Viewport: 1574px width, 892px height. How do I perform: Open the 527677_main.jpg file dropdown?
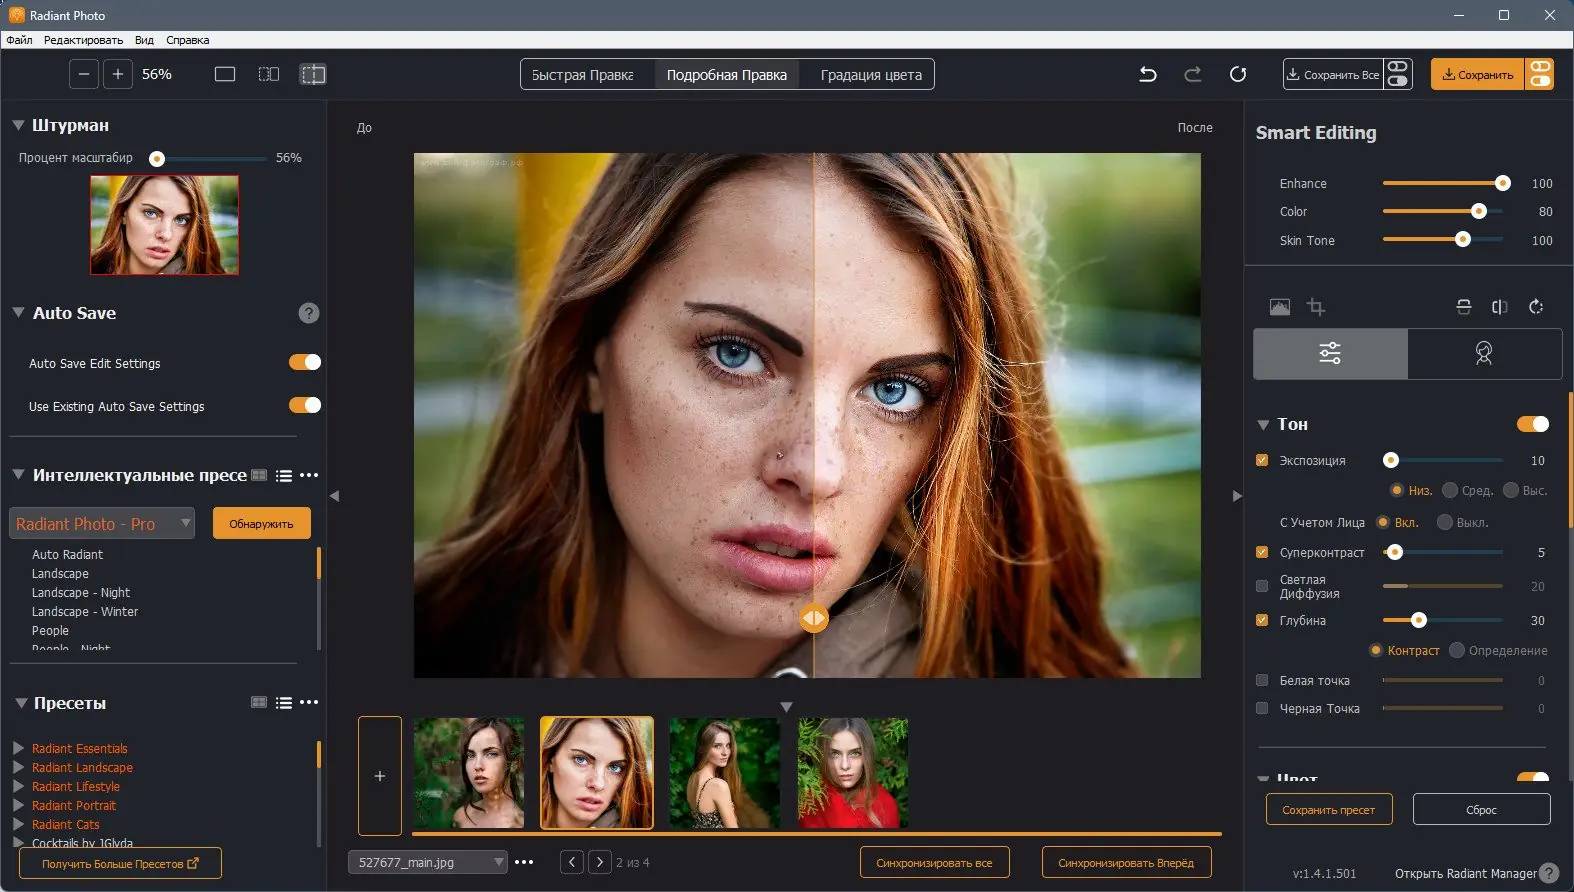coord(428,862)
